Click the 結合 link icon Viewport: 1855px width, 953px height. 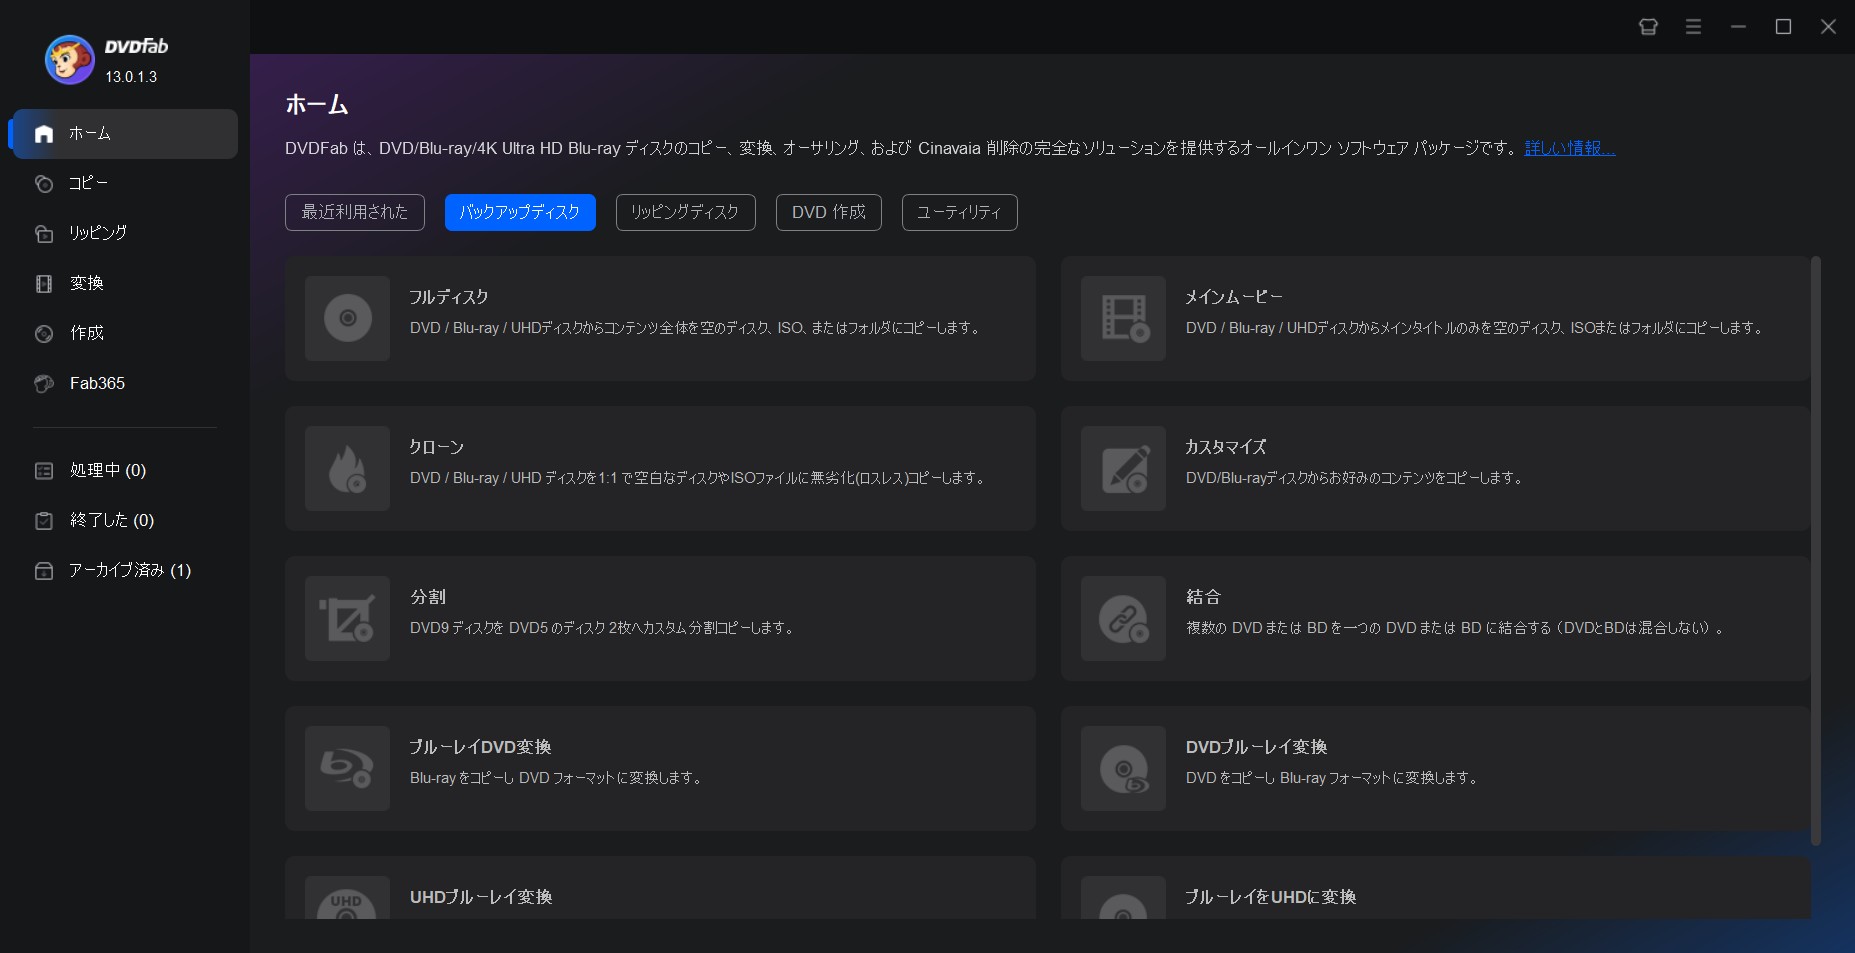pyautogui.click(x=1123, y=618)
